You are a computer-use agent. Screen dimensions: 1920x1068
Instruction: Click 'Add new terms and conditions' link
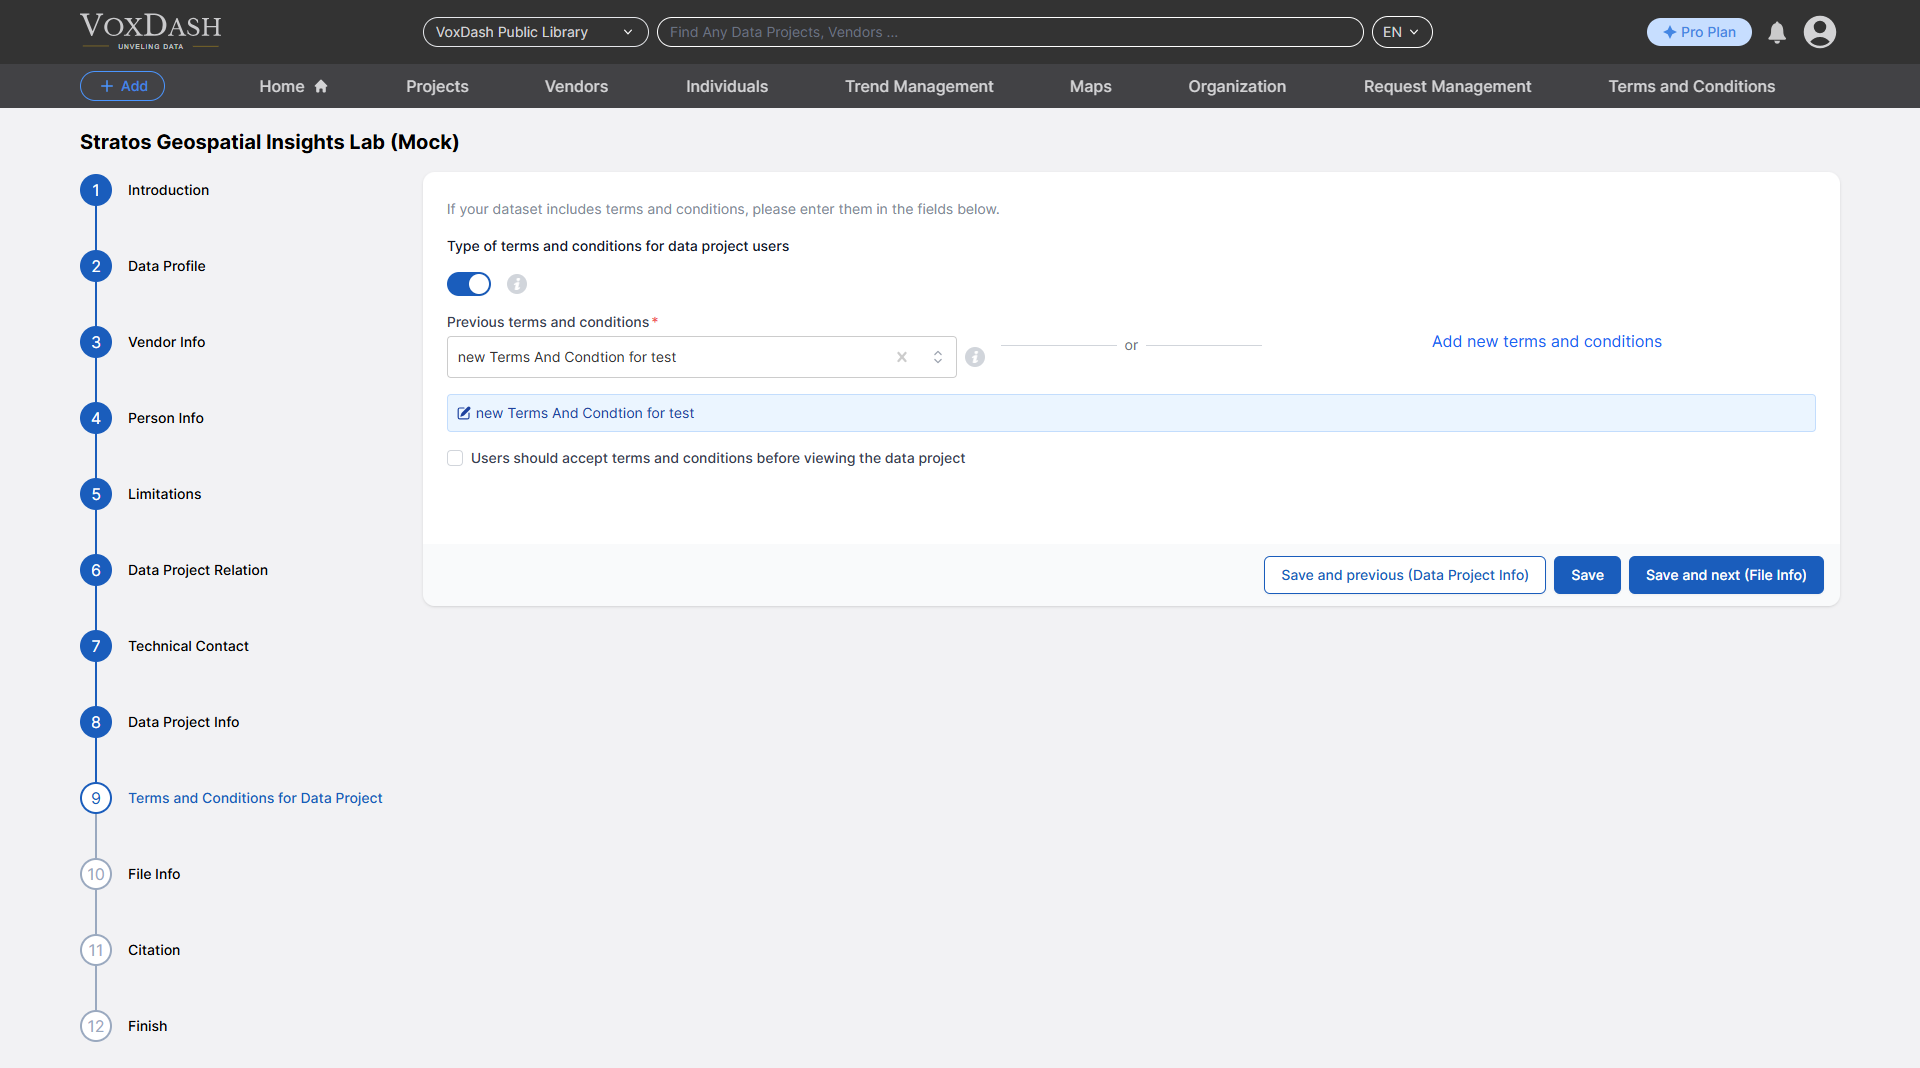(x=1546, y=341)
